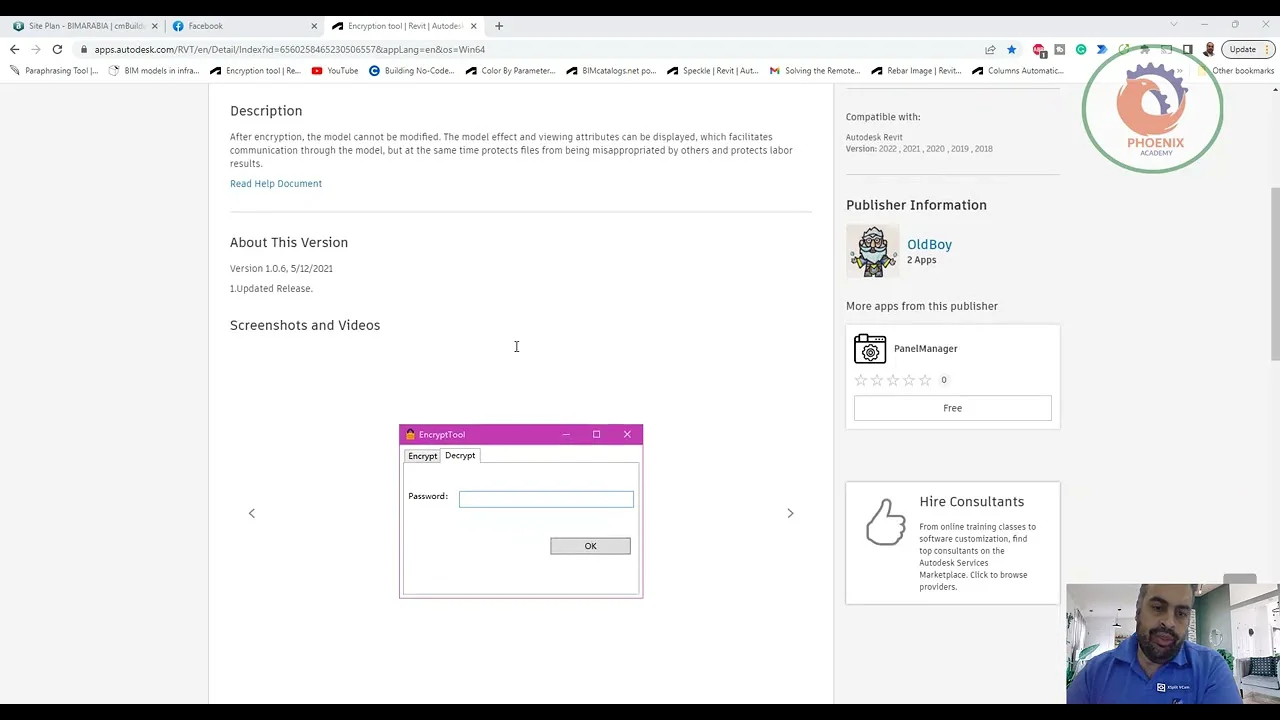Click the thumbs-up Hire Consultants icon
1280x720 pixels.
tap(885, 522)
